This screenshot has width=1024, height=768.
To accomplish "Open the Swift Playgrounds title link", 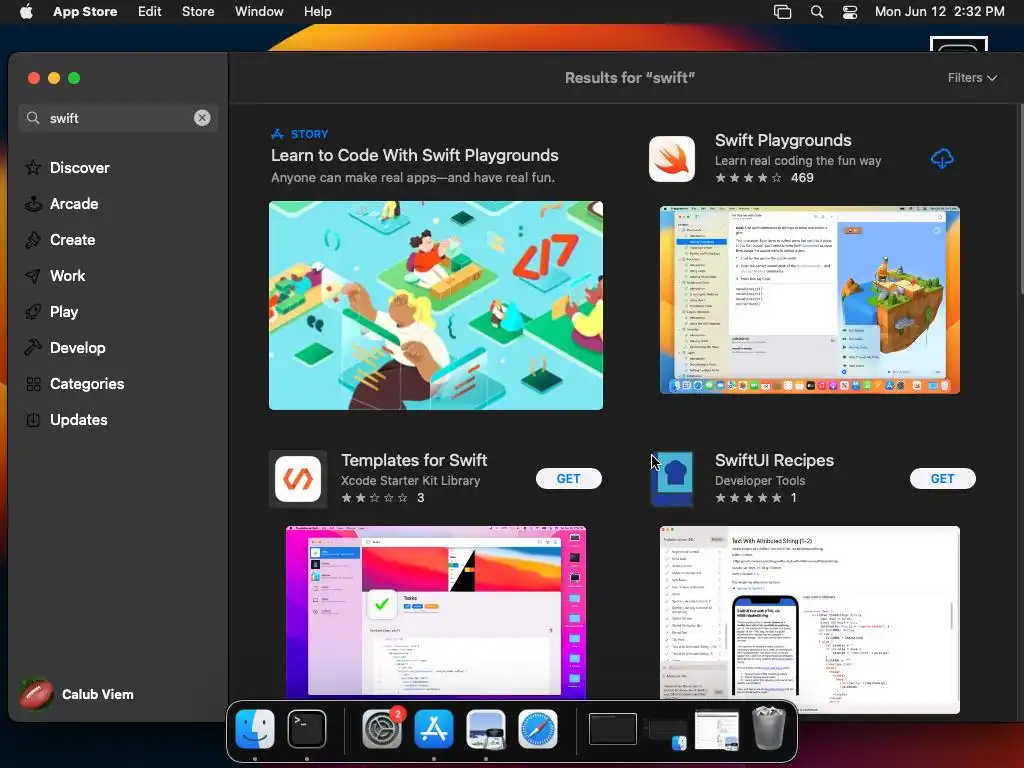I will (783, 140).
